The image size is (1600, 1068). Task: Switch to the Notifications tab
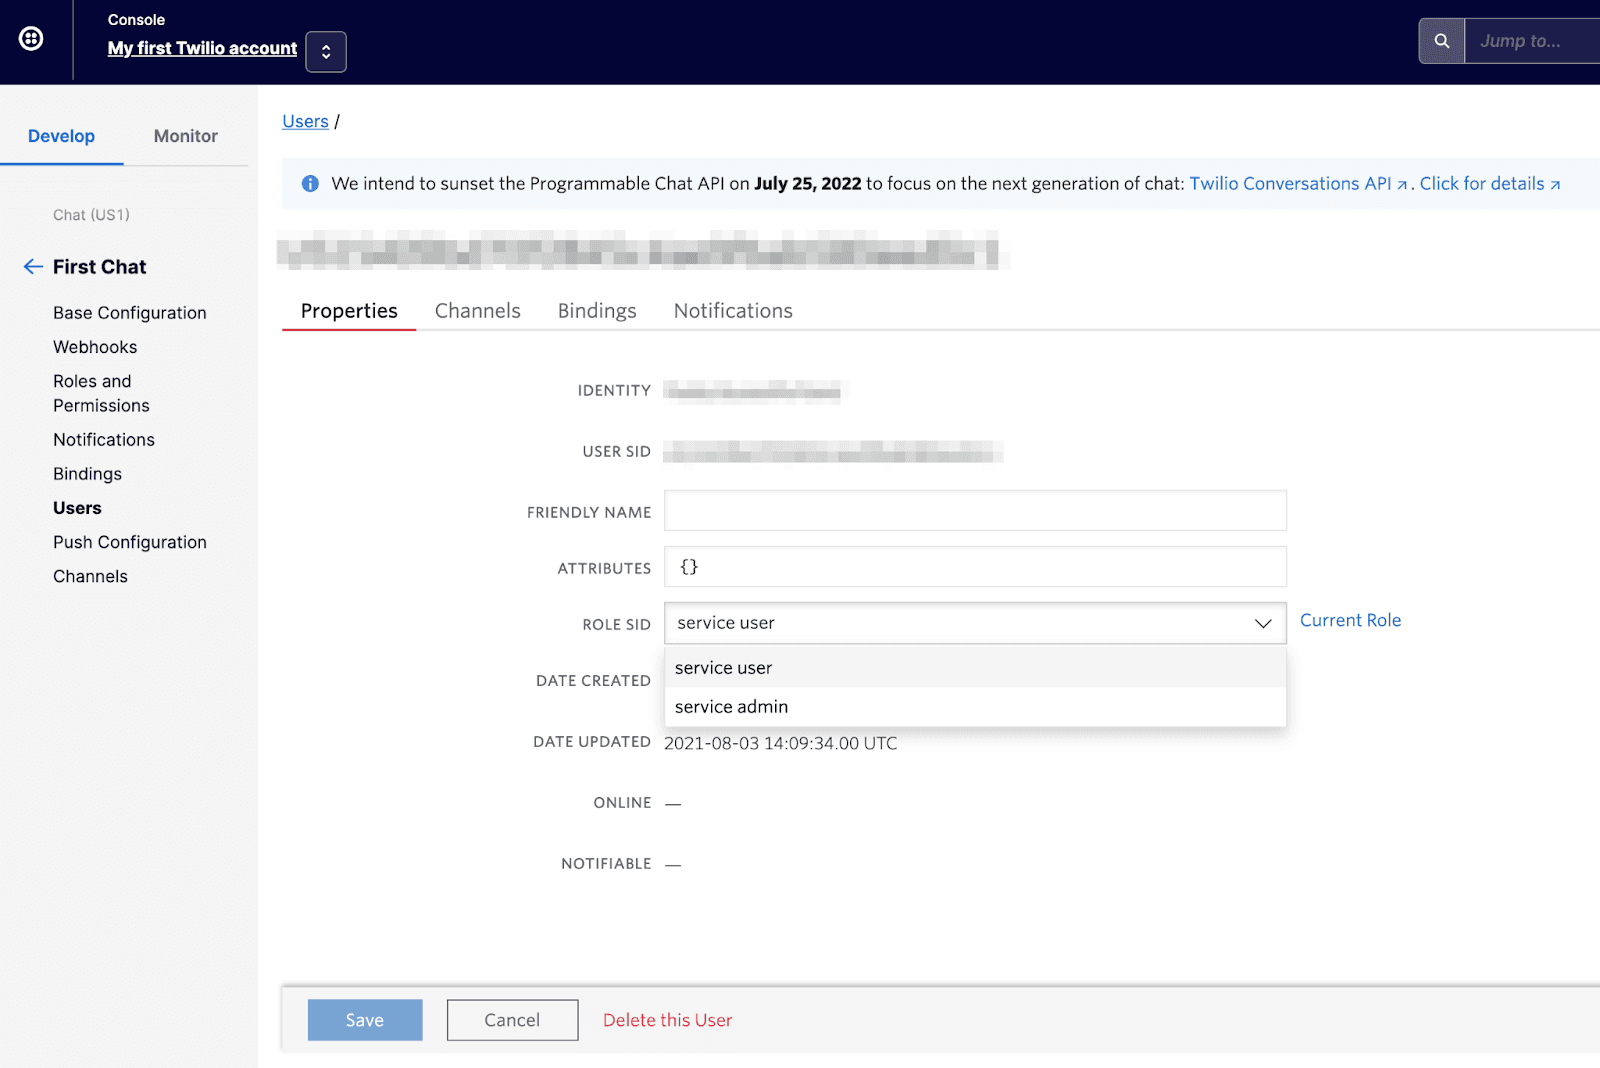(732, 310)
